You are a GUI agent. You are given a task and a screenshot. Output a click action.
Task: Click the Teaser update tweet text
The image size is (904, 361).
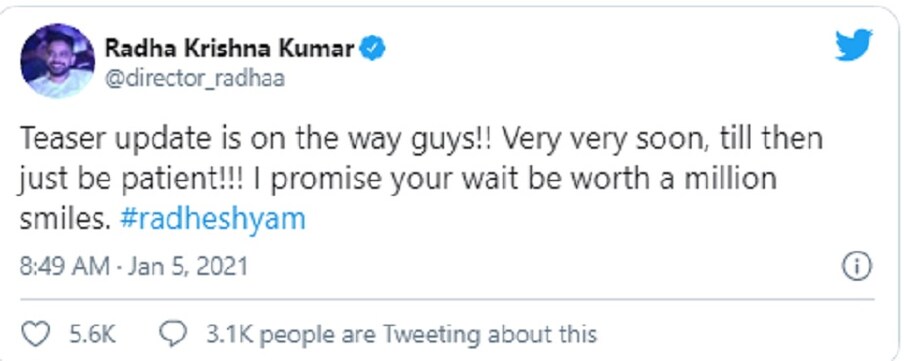point(421,179)
